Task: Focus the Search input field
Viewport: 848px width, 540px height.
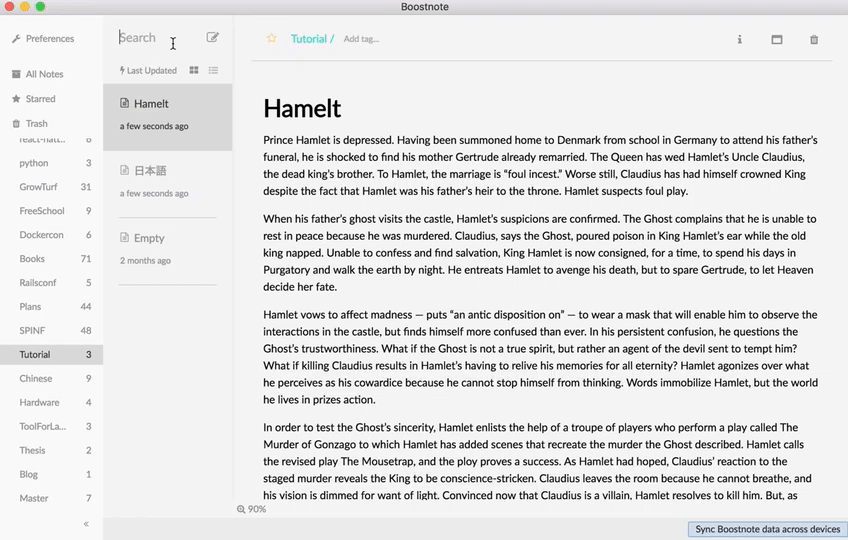Action: click(x=157, y=37)
